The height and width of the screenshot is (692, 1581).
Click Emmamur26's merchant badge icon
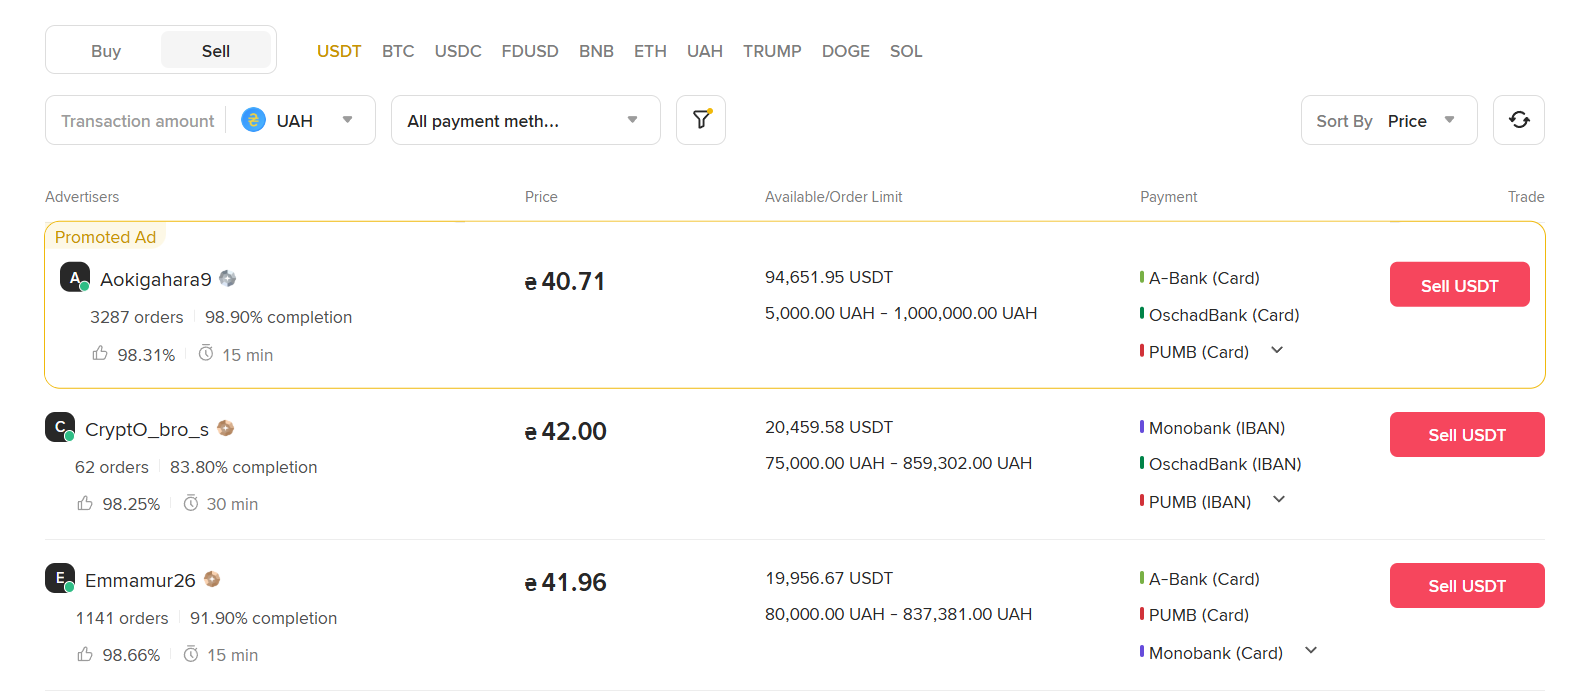click(212, 580)
